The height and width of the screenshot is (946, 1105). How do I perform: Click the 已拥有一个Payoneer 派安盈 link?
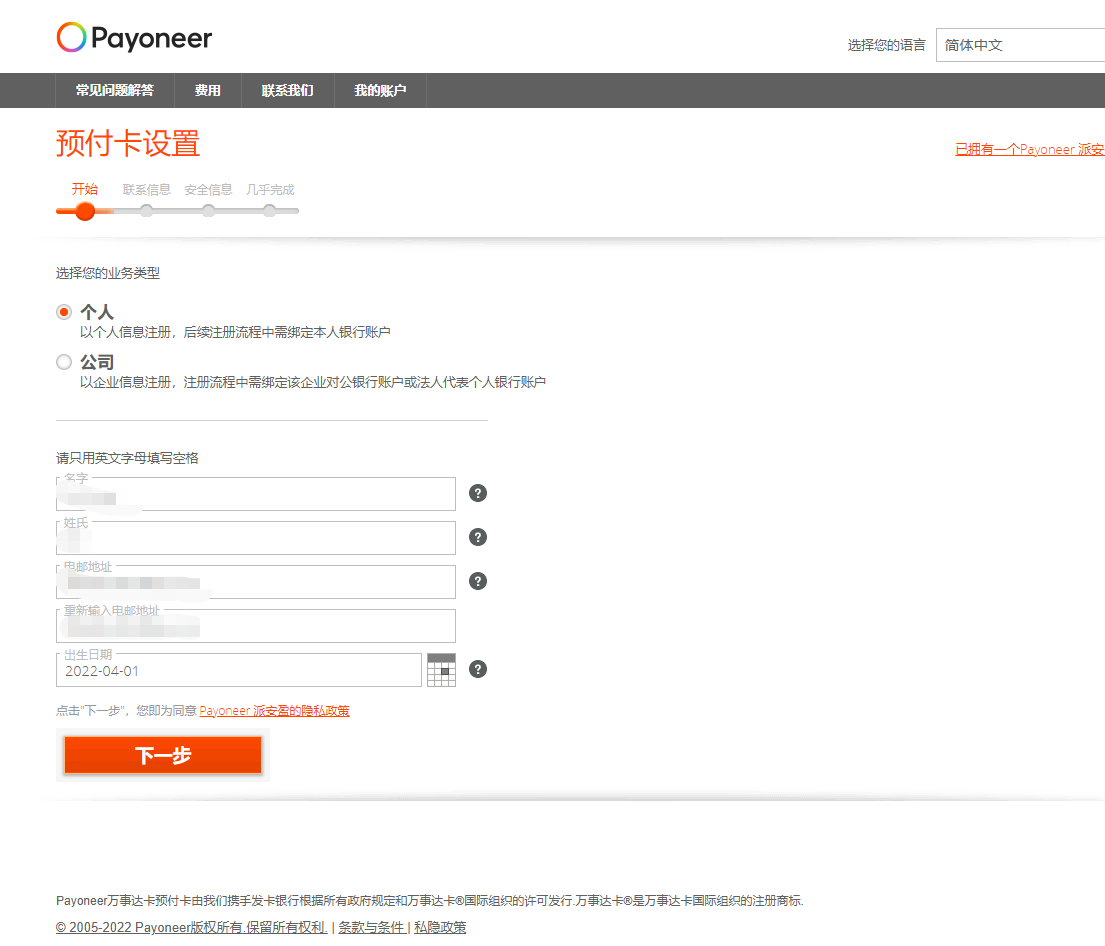(x=1029, y=149)
